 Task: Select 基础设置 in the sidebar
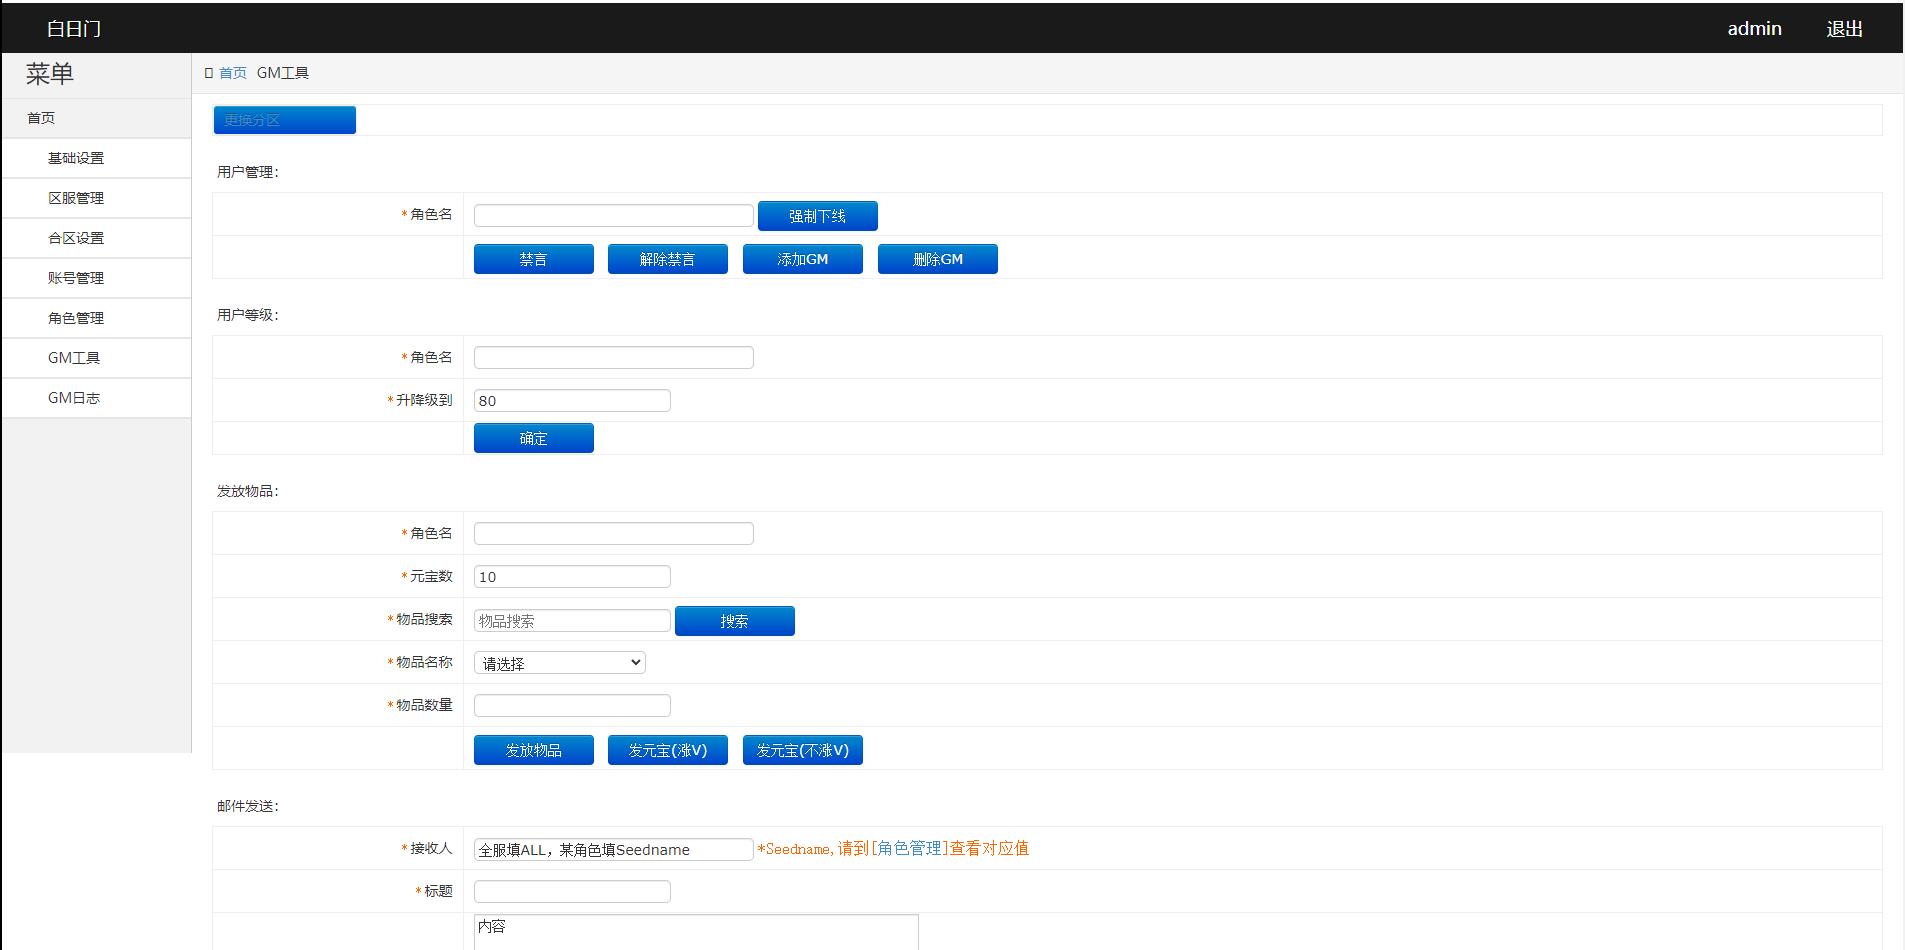pyautogui.click(x=75, y=157)
